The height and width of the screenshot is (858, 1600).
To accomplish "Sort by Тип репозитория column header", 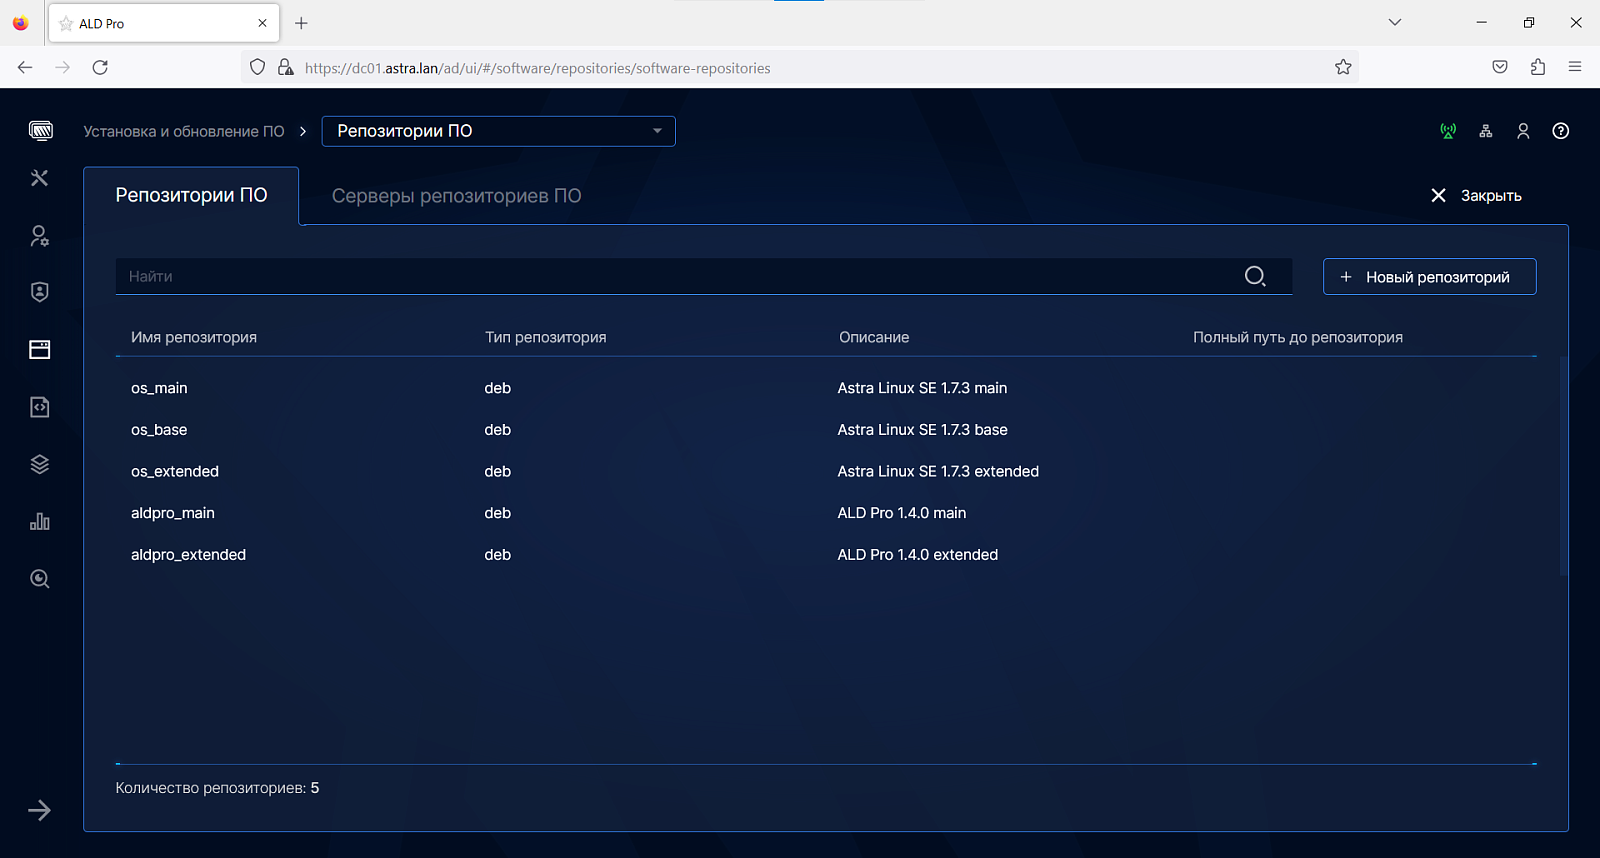I will tap(546, 337).
